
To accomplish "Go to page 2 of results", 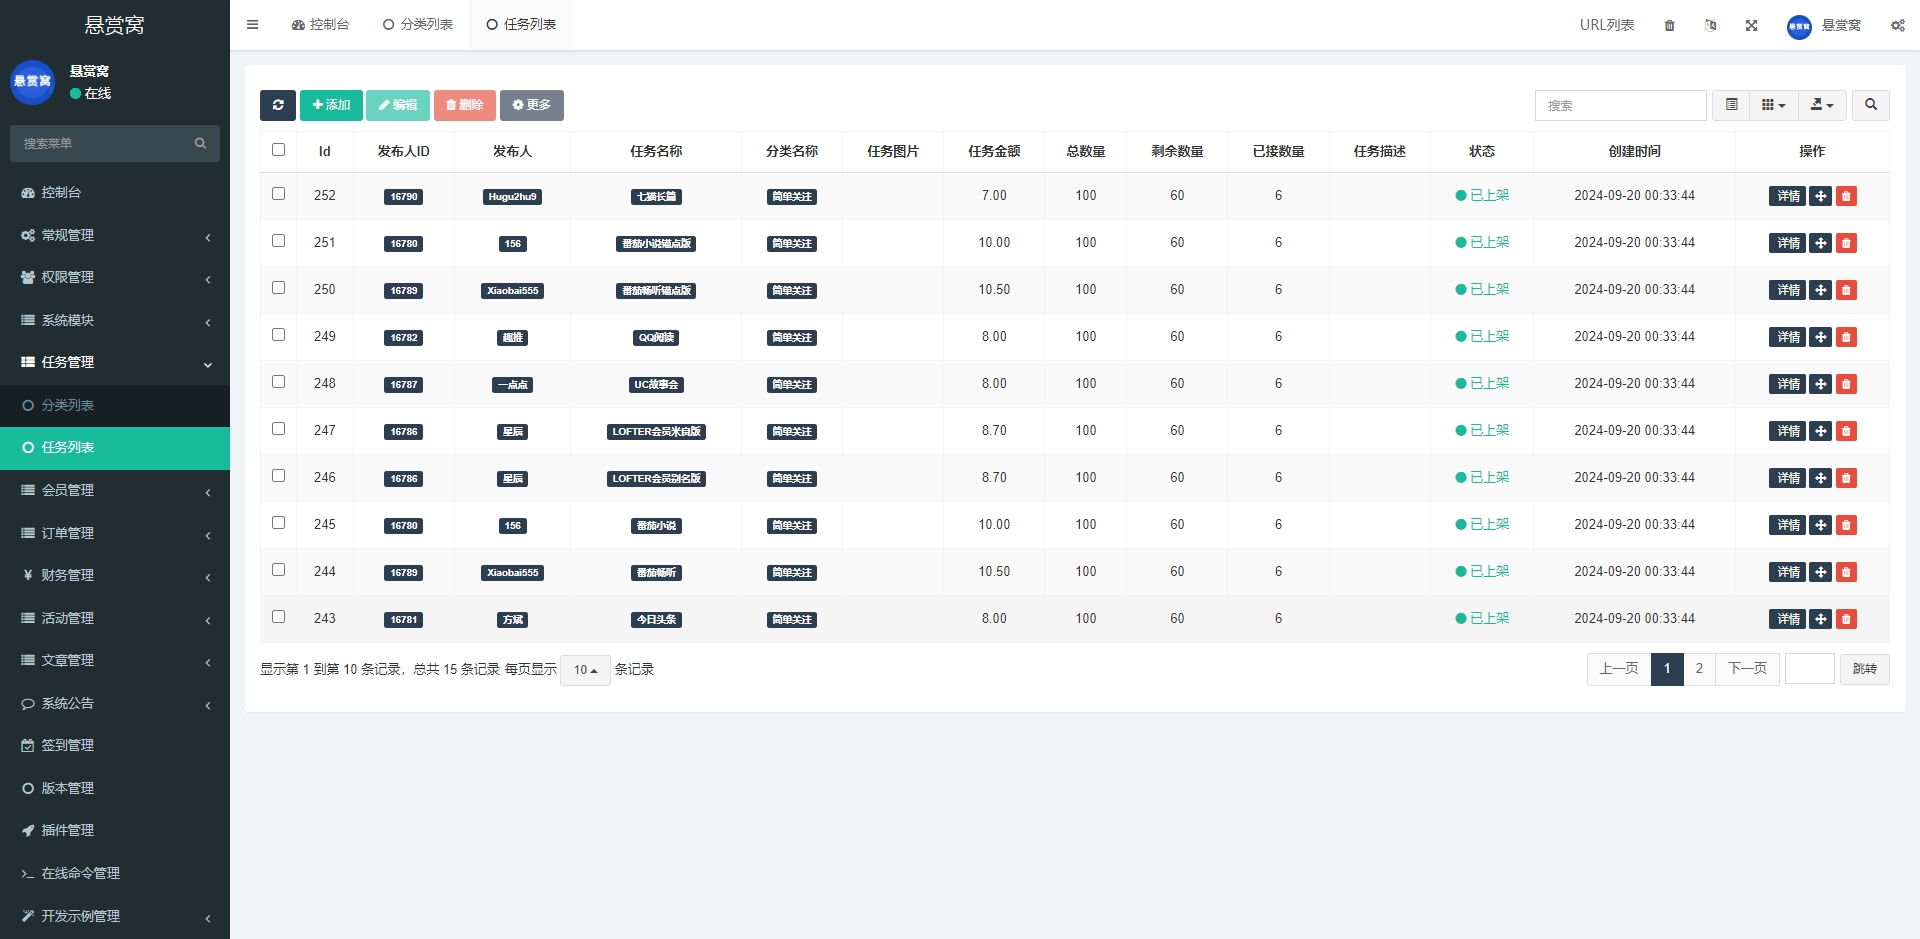I will click(1698, 669).
